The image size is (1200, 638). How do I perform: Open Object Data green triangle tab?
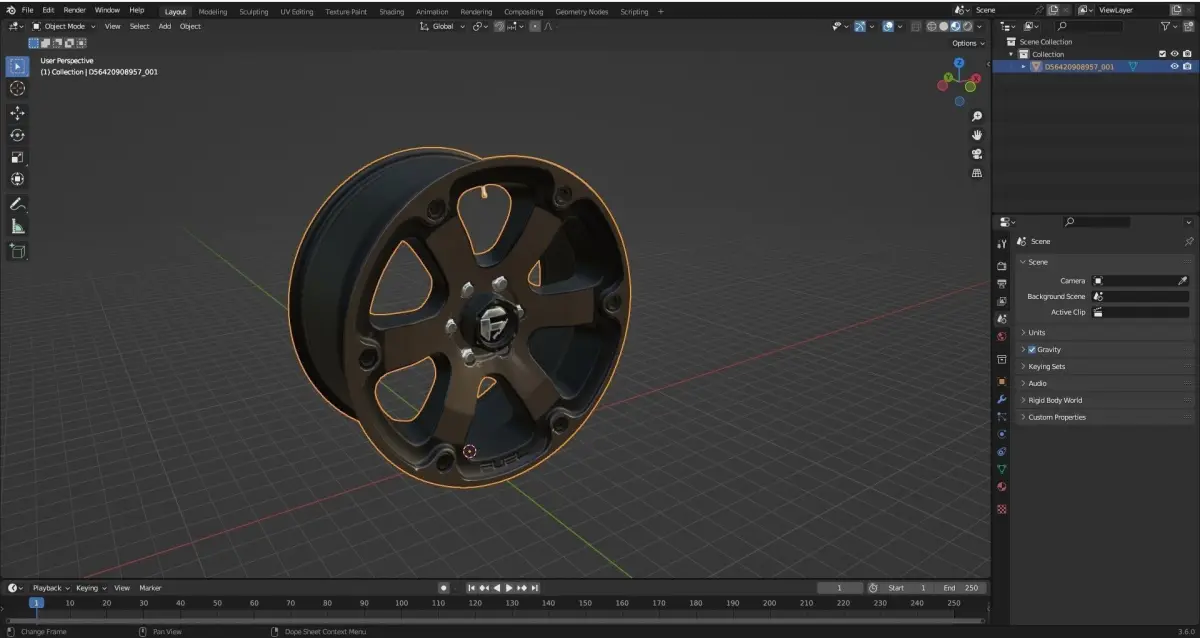coord(1002,469)
